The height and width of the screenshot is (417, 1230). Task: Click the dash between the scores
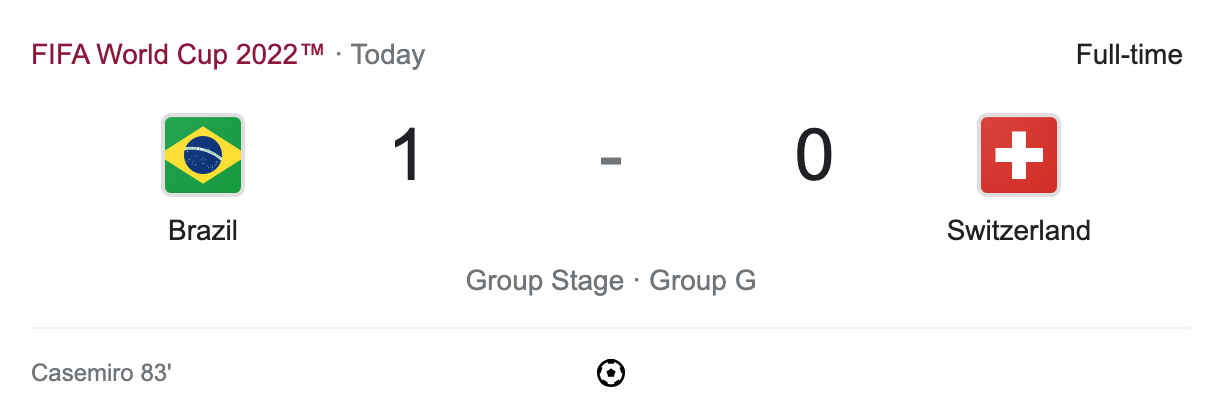tap(611, 159)
